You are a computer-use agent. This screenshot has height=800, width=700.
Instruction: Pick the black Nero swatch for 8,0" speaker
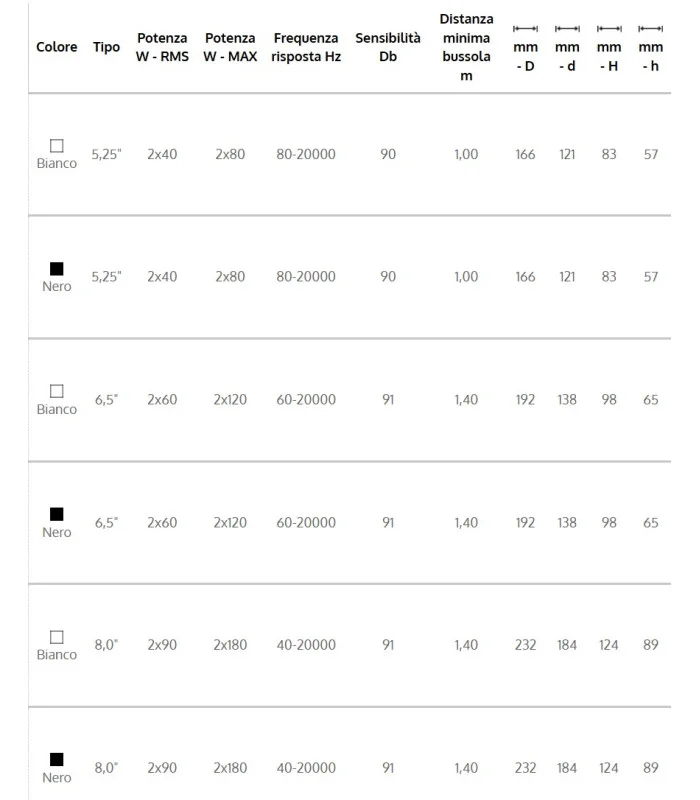pyautogui.click(x=57, y=760)
